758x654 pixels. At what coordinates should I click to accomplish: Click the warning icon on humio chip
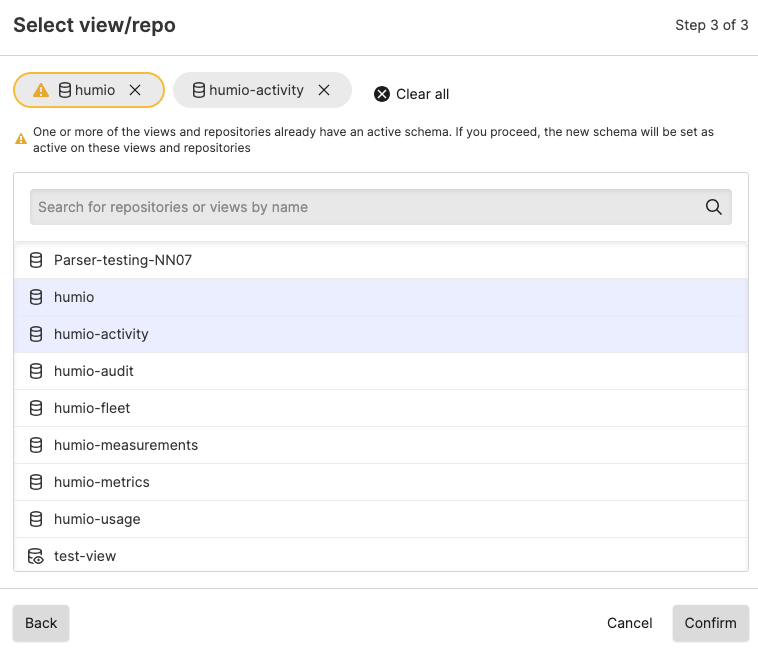[40, 90]
